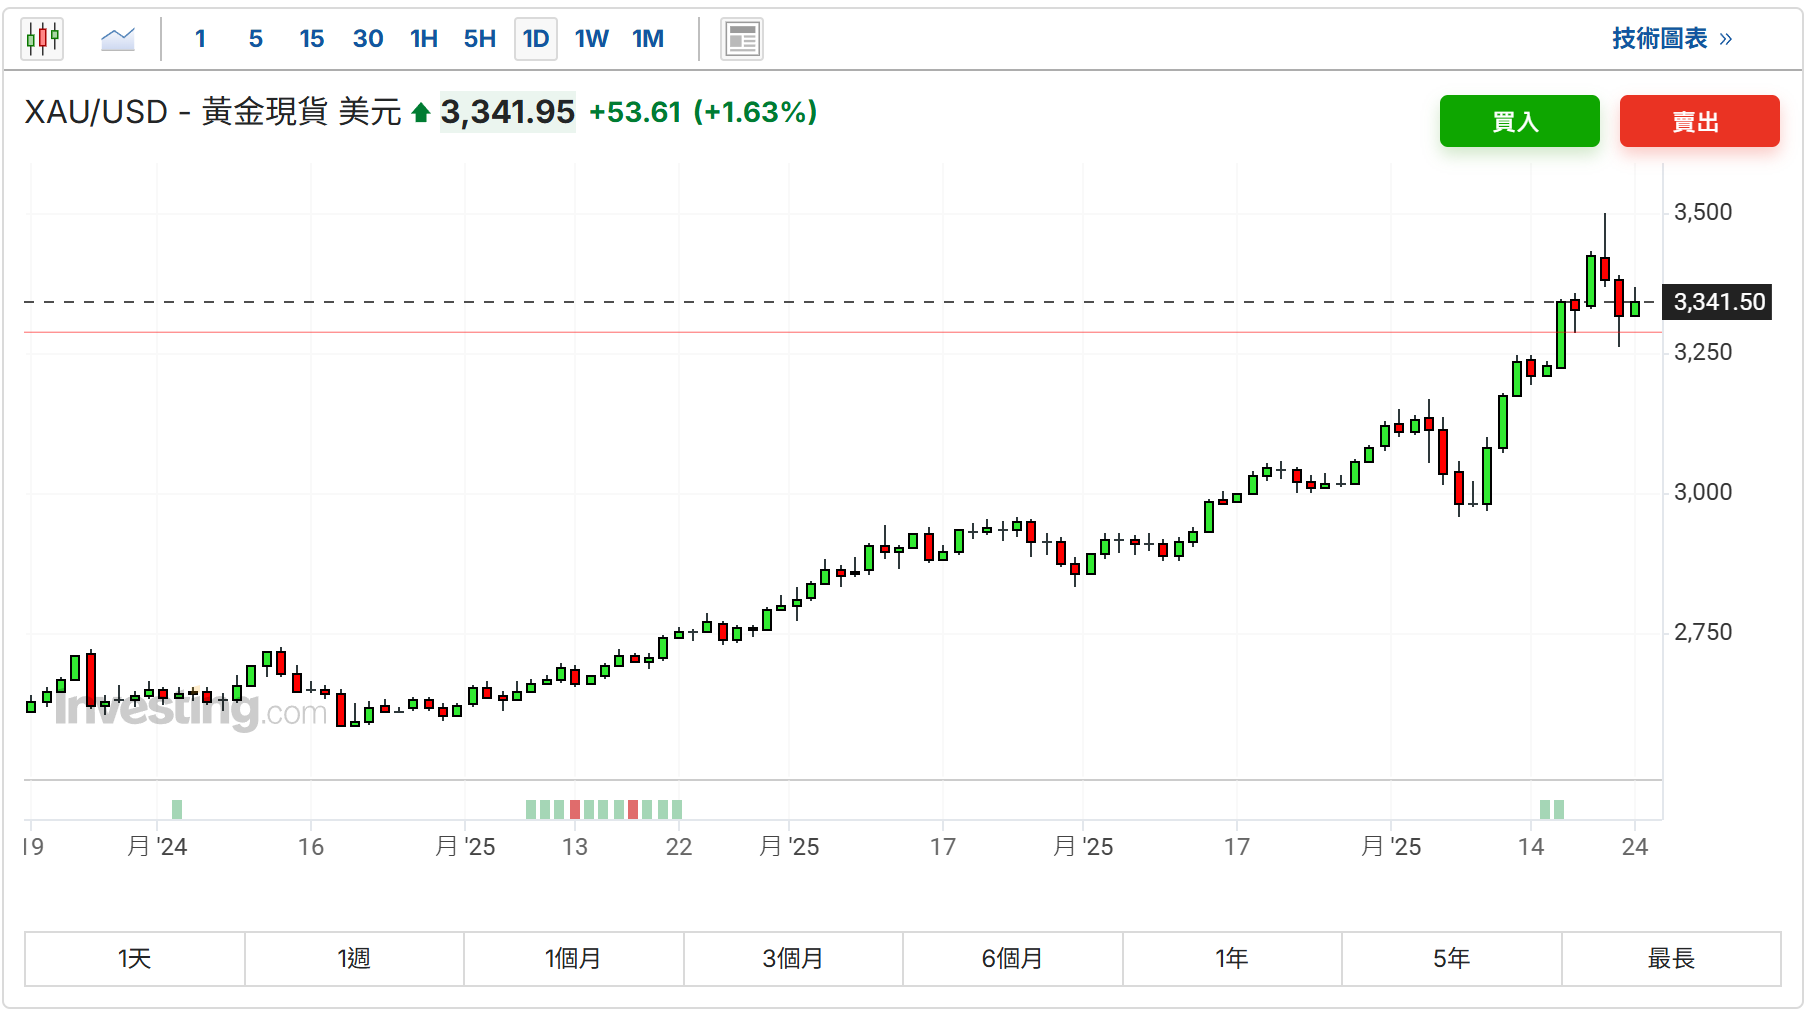Choose the 6個月 time range

[1013, 959]
